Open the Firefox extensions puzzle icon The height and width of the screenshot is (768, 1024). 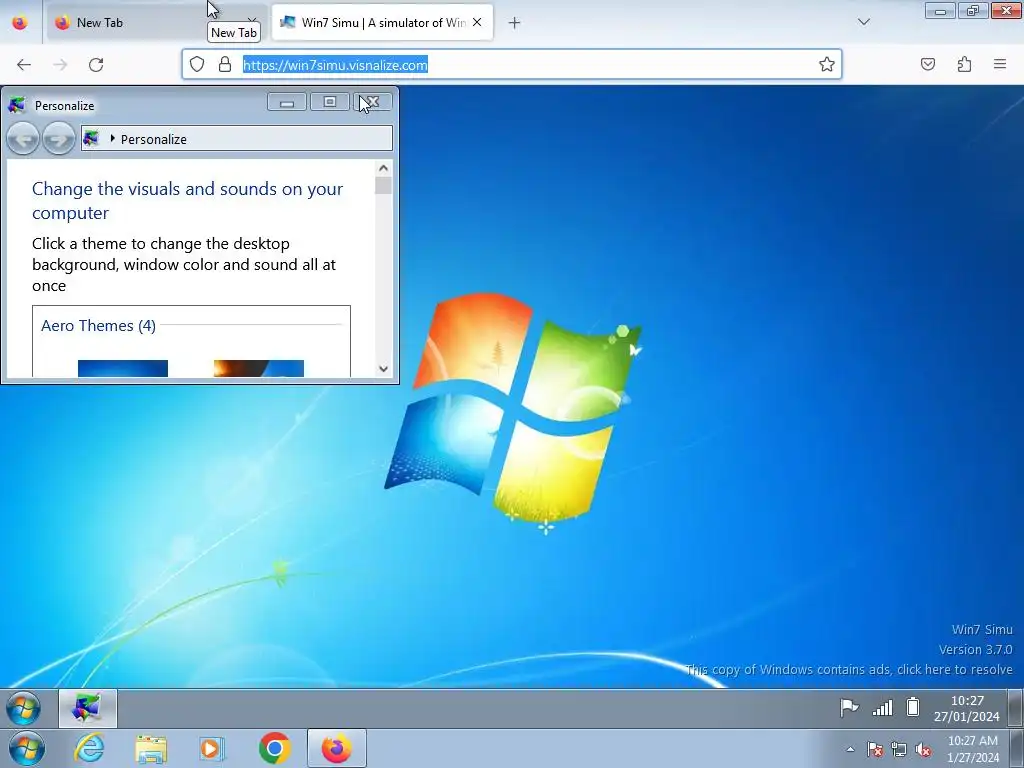click(964, 64)
